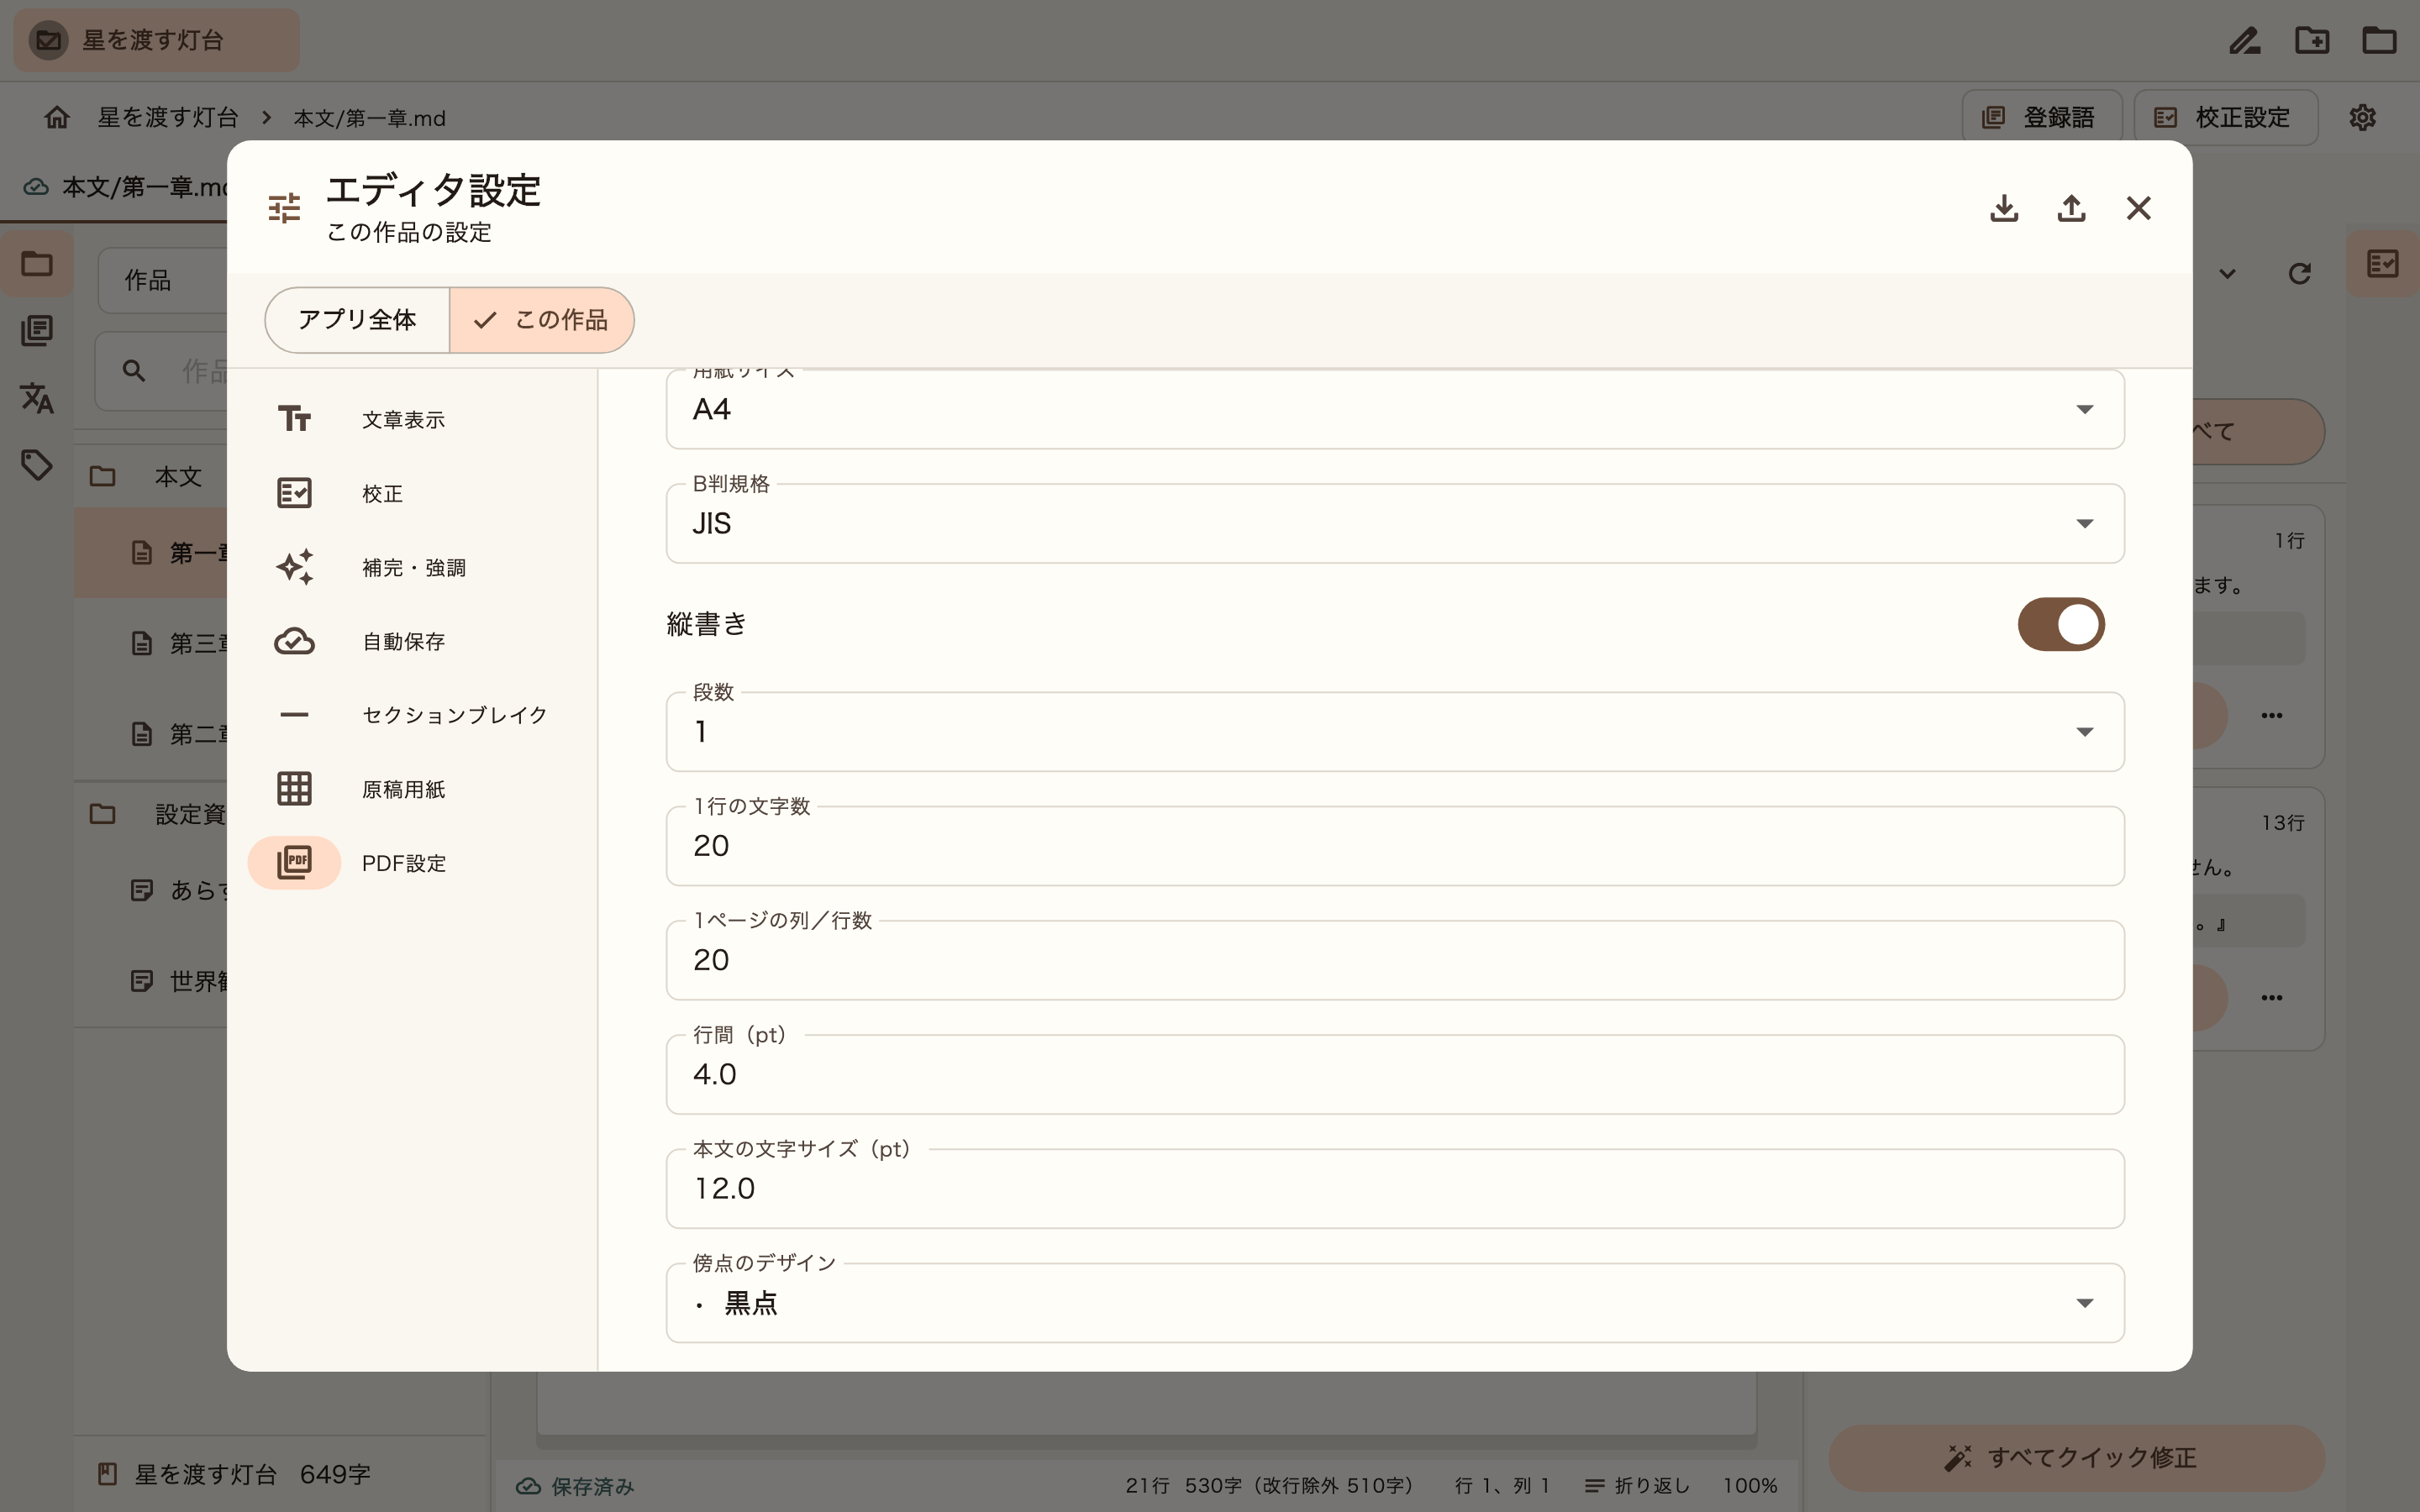Image resolution: width=2420 pixels, height=1512 pixels.
Task: Click the 保存済み status indicator
Action: (575, 1486)
